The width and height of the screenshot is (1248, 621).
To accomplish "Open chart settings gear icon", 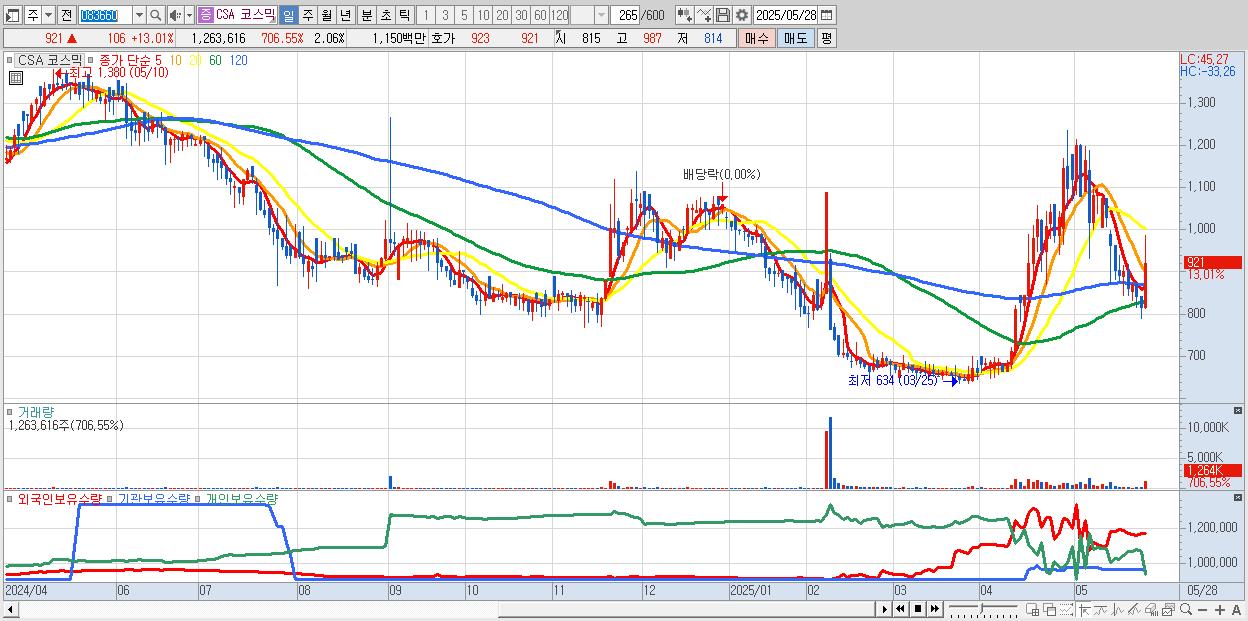I will (742, 15).
